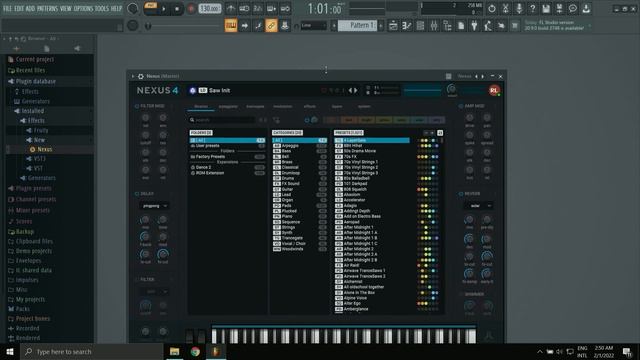Open the Snap 'Line' dropdown
Screen dimensions: 640x360
click(313, 25)
